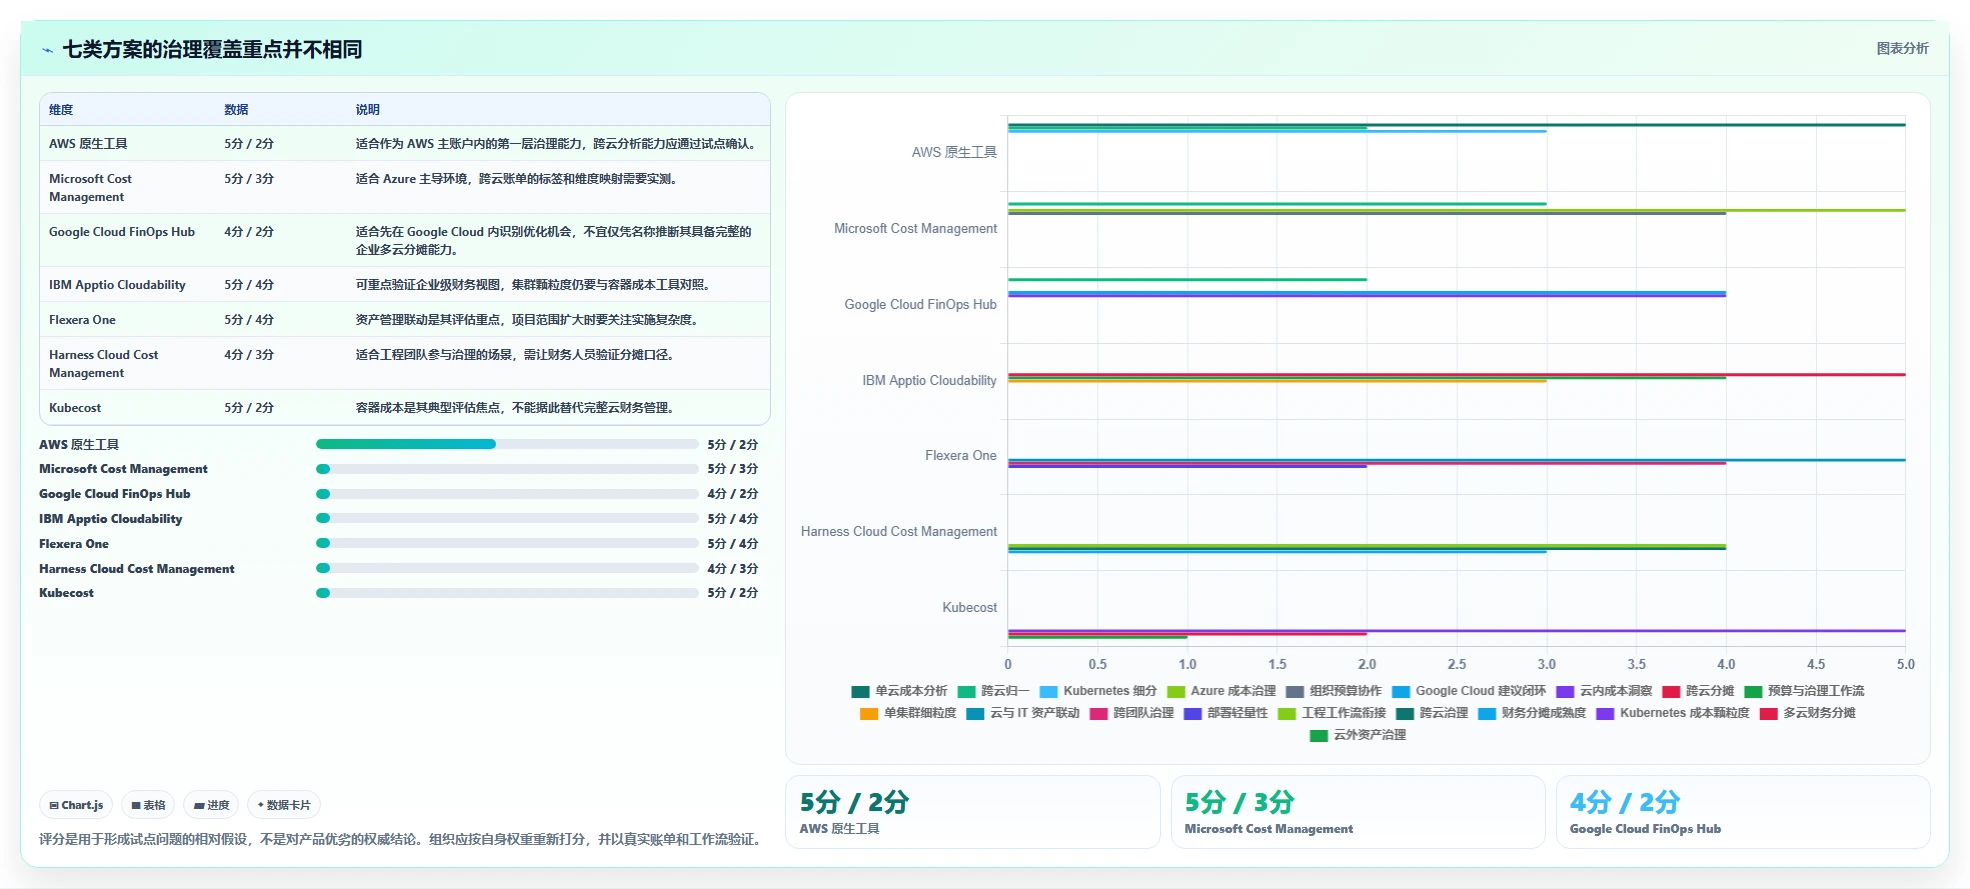This screenshot has height=889, width=1970.
Task: Click the Kubecost progress bar
Action: [507, 593]
